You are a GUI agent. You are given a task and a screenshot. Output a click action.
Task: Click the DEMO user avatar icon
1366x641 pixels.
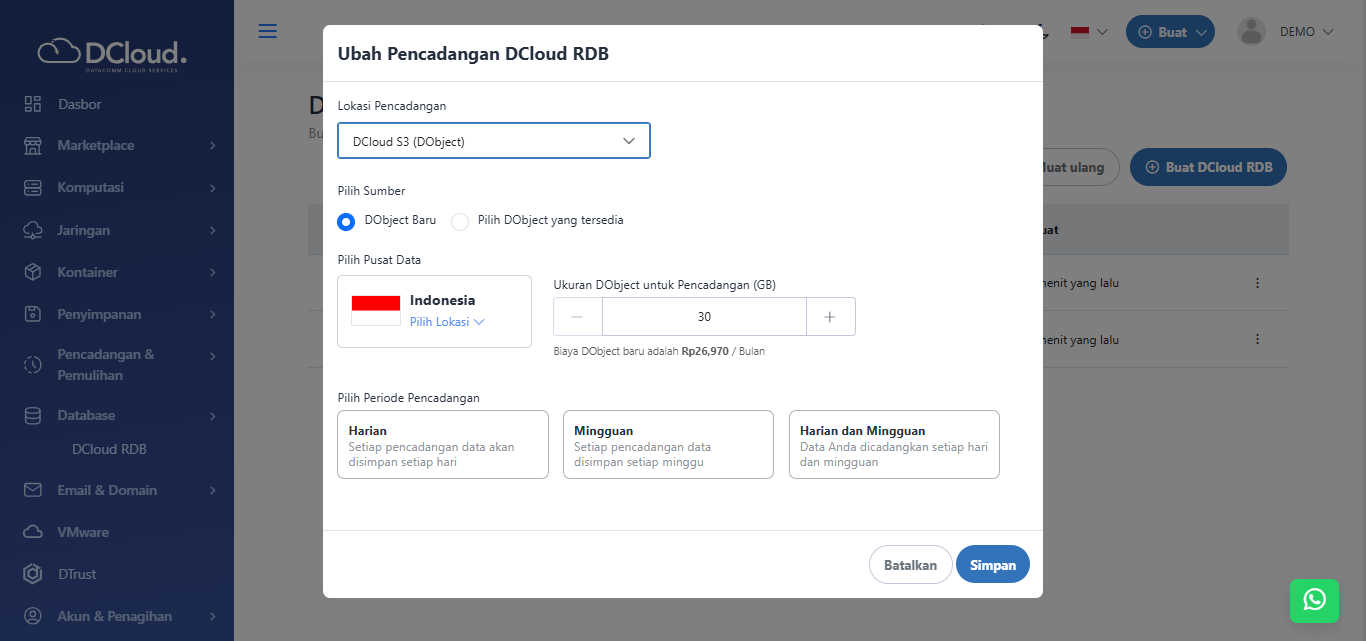[1251, 32]
